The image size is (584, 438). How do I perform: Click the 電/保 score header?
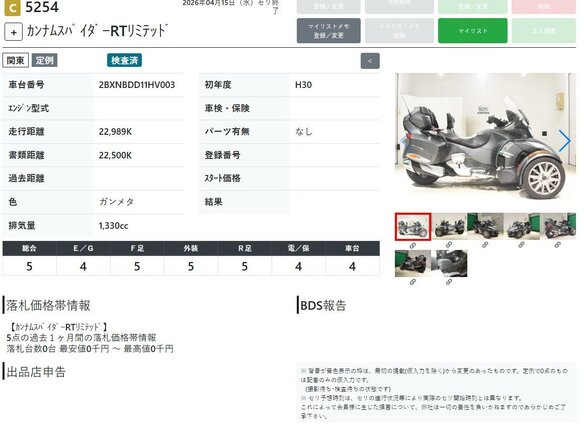coord(298,248)
